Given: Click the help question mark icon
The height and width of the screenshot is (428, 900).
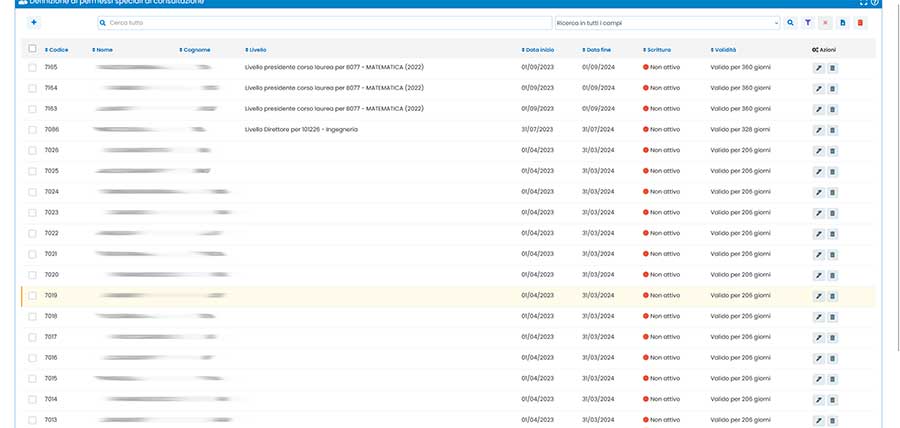Looking at the screenshot, I should 875,3.
